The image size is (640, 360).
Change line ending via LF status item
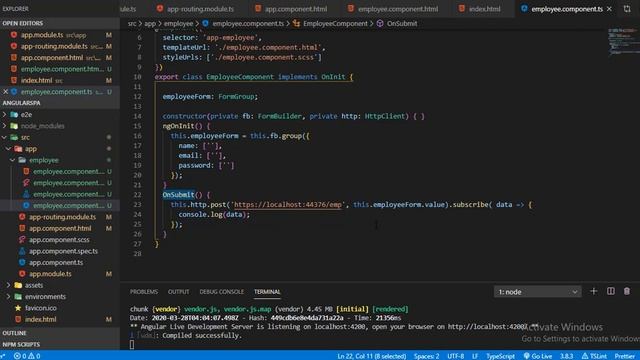[475, 356]
